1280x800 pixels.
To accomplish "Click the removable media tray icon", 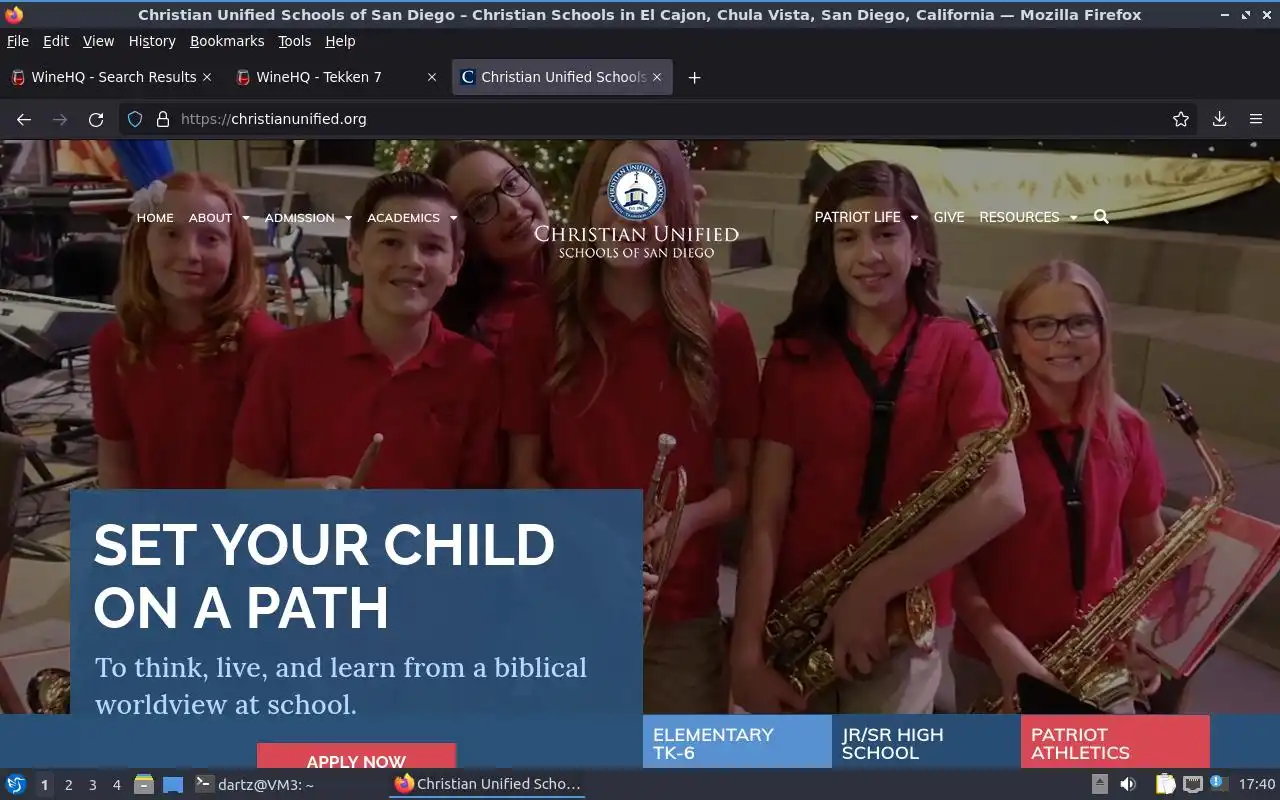I will [1099, 784].
